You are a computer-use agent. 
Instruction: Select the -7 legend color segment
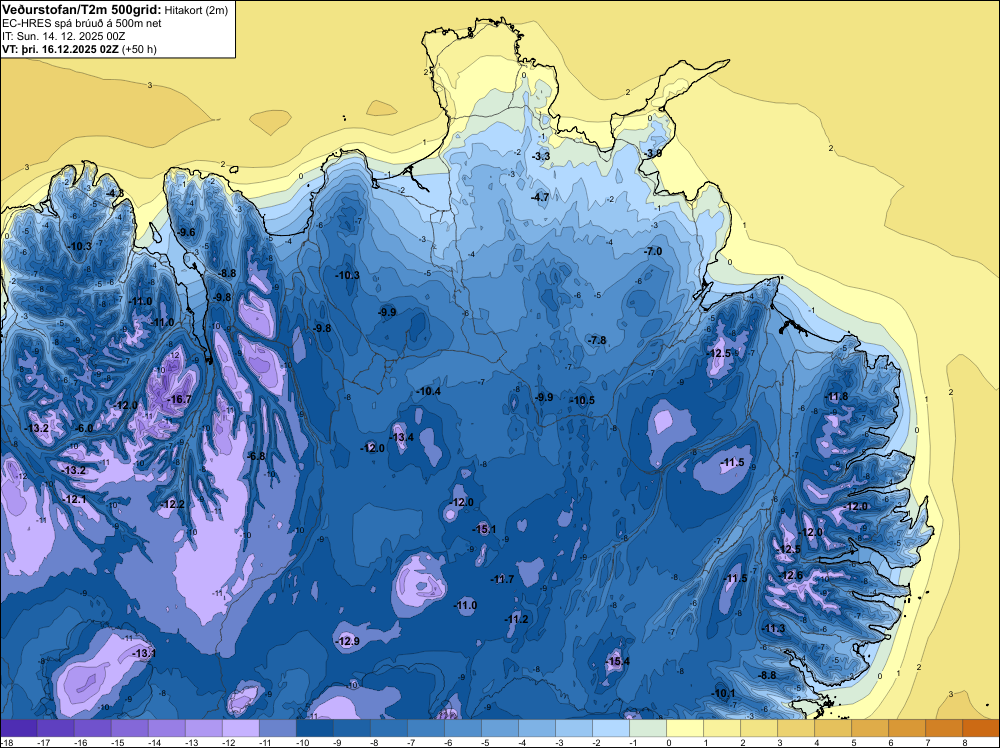click(x=425, y=728)
